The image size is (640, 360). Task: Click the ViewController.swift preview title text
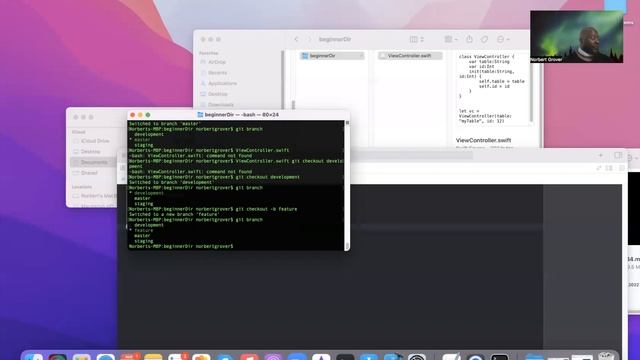click(483, 140)
